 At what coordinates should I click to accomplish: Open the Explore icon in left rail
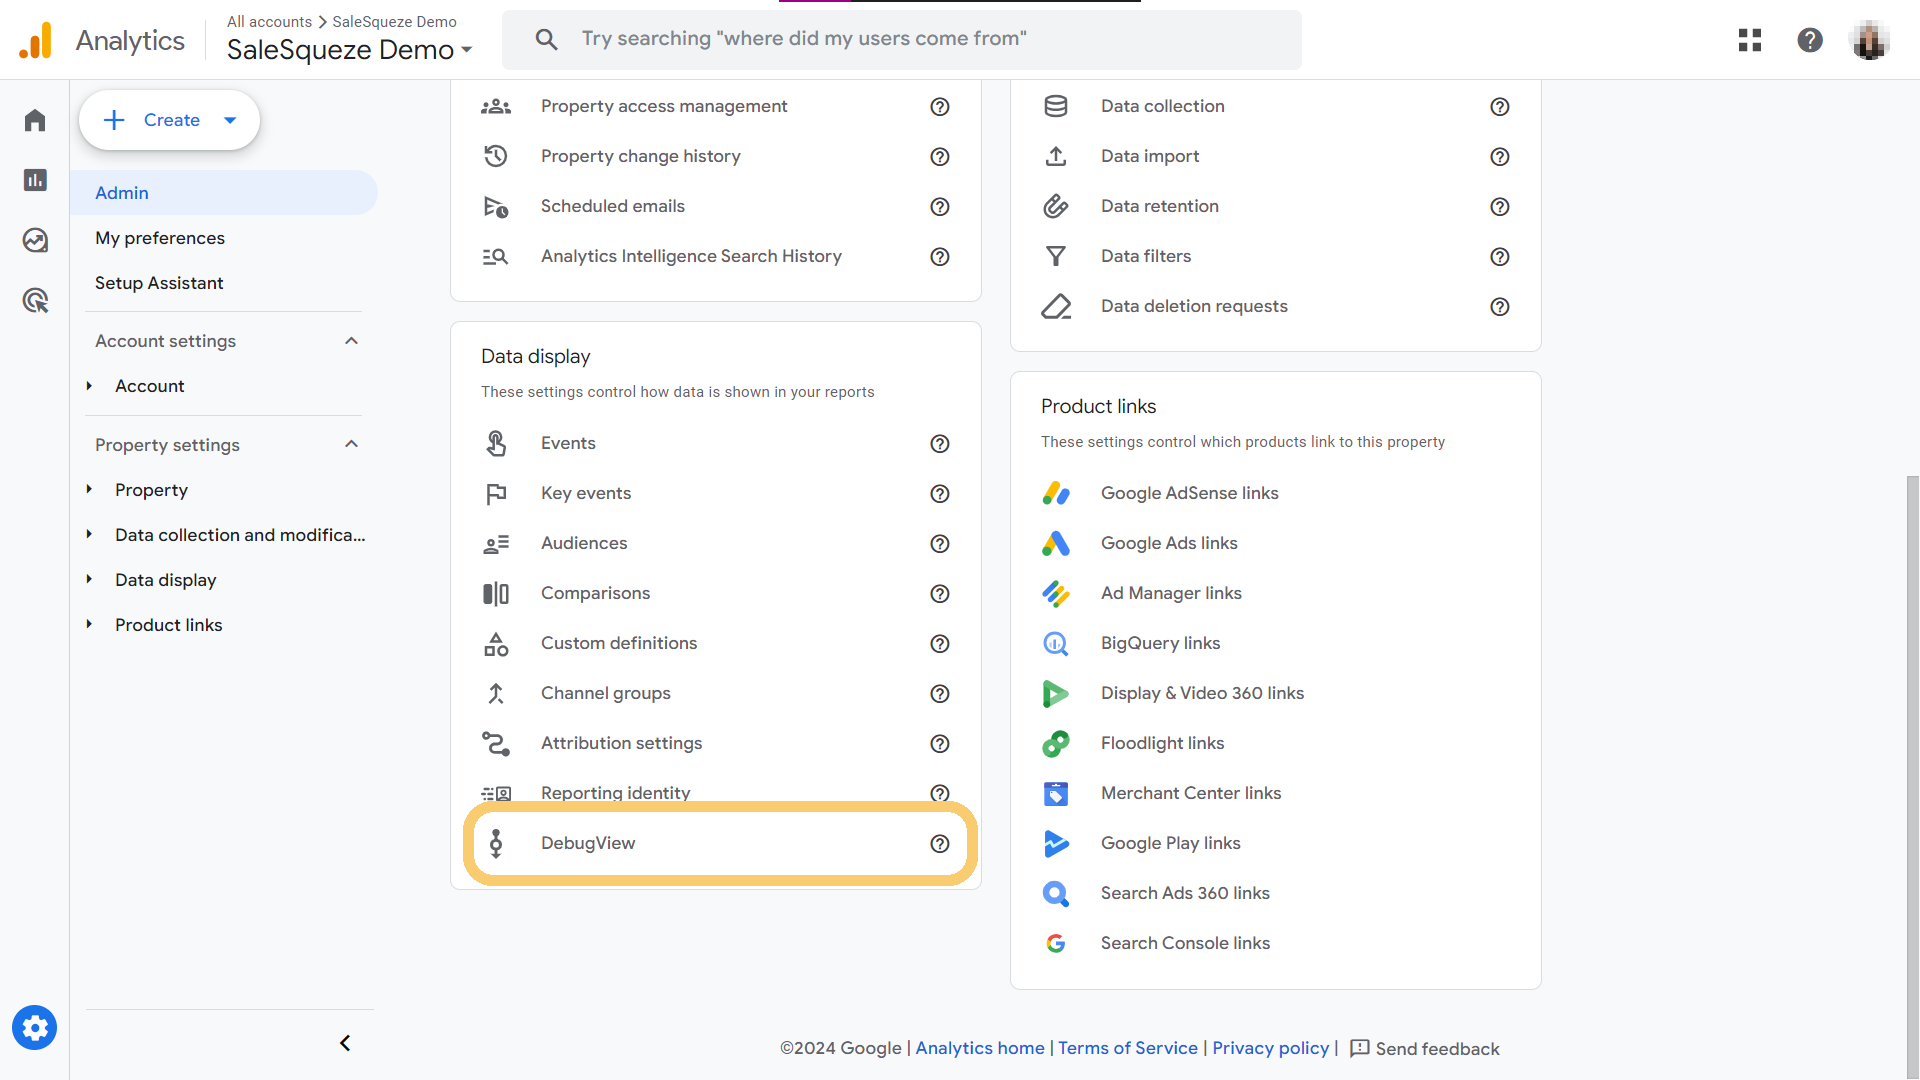click(35, 240)
